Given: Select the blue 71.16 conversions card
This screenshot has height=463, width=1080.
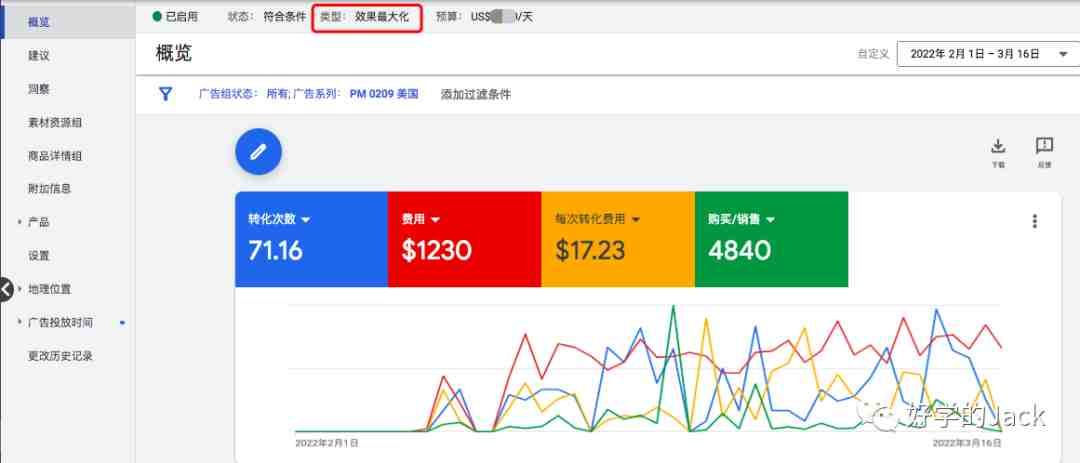Looking at the screenshot, I should (311, 239).
